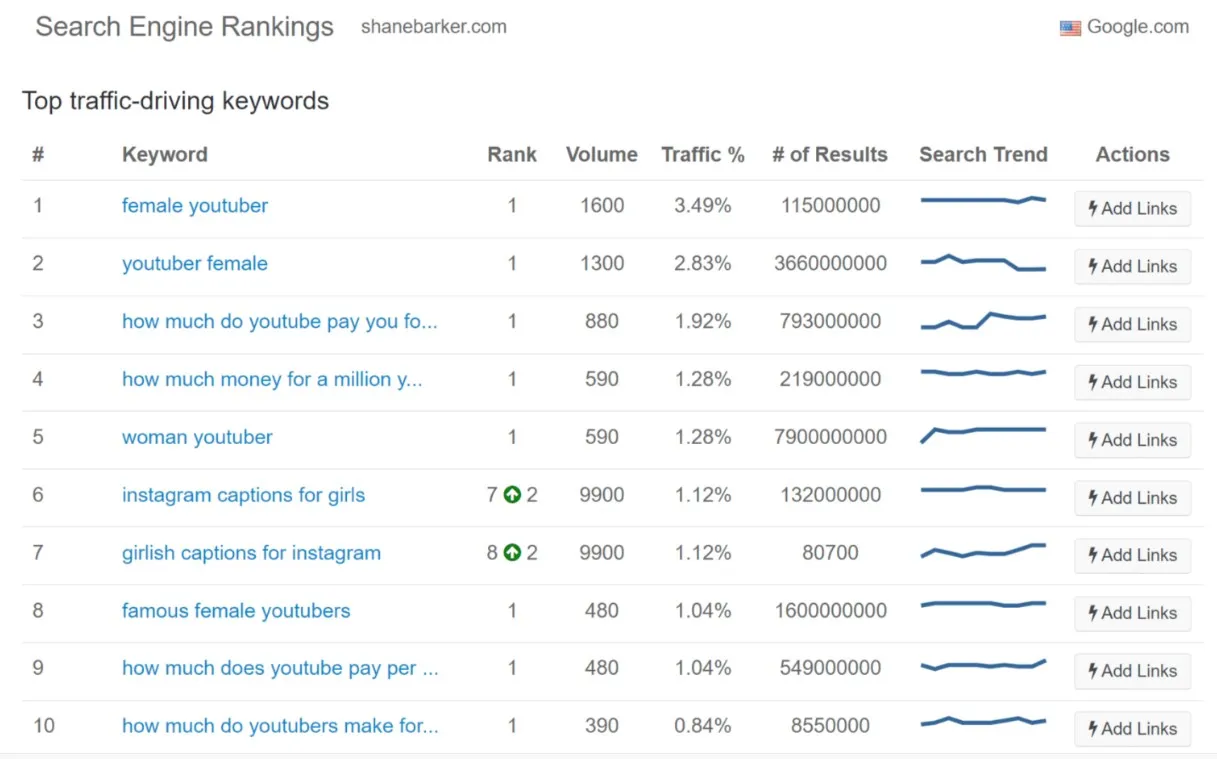Add links for 'how much money for a million y...'
1217x759 pixels.
click(1132, 383)
